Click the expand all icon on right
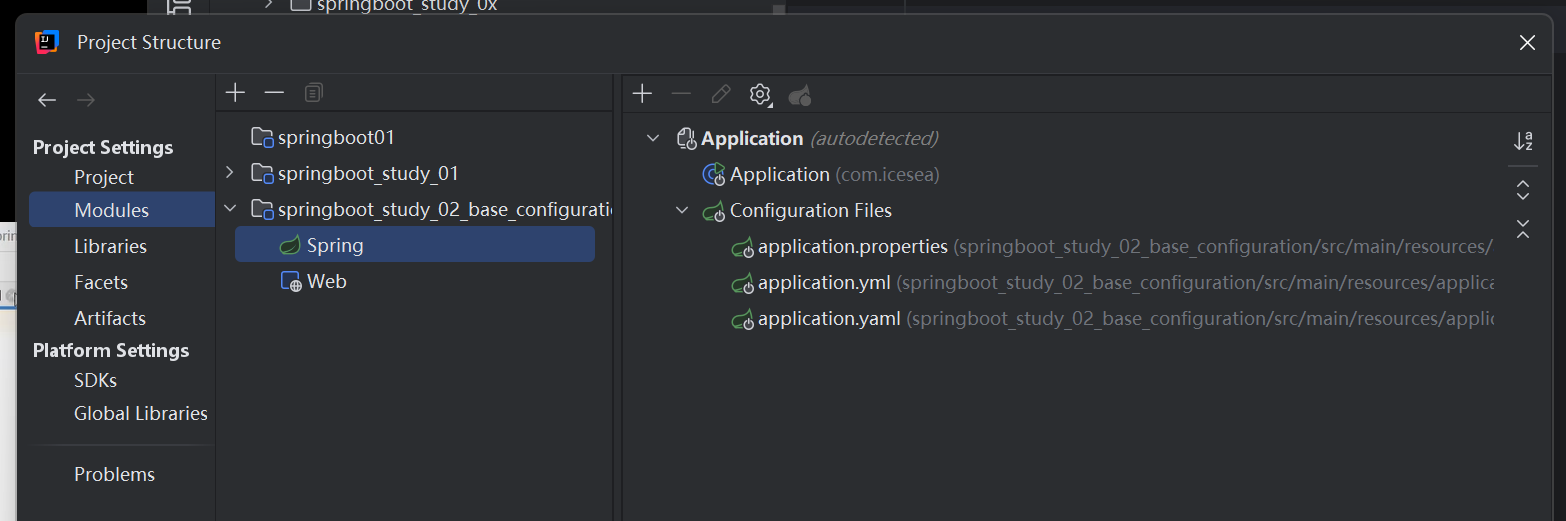 point(1523,189)
